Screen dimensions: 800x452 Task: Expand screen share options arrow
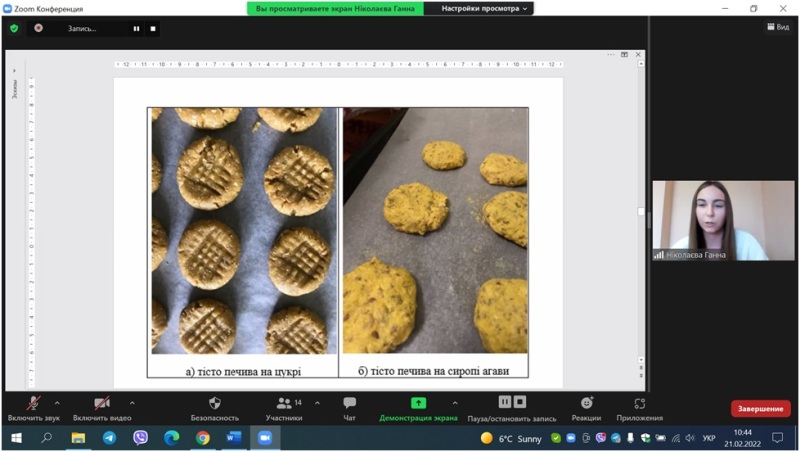(455, 403)
